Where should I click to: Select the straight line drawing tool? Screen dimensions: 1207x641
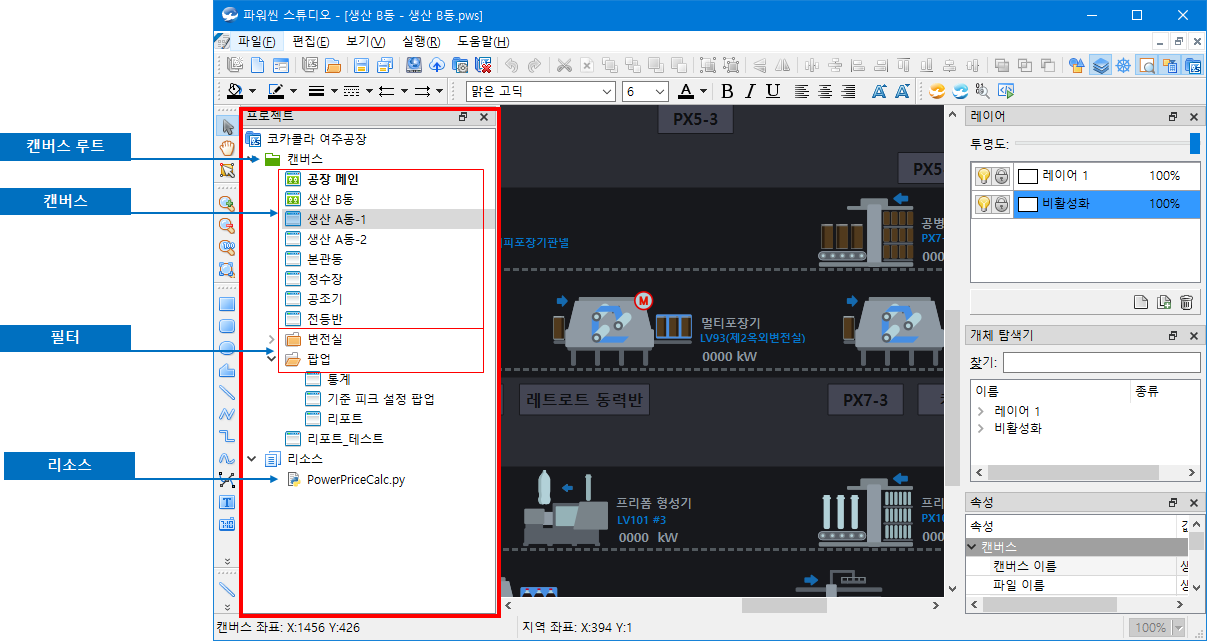click(x=227, y=392)
